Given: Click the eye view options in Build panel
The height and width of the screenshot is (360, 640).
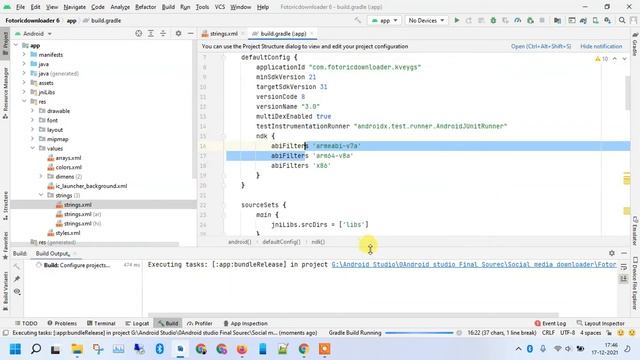Looking at the screenshot, I should (x=17, y=291).
